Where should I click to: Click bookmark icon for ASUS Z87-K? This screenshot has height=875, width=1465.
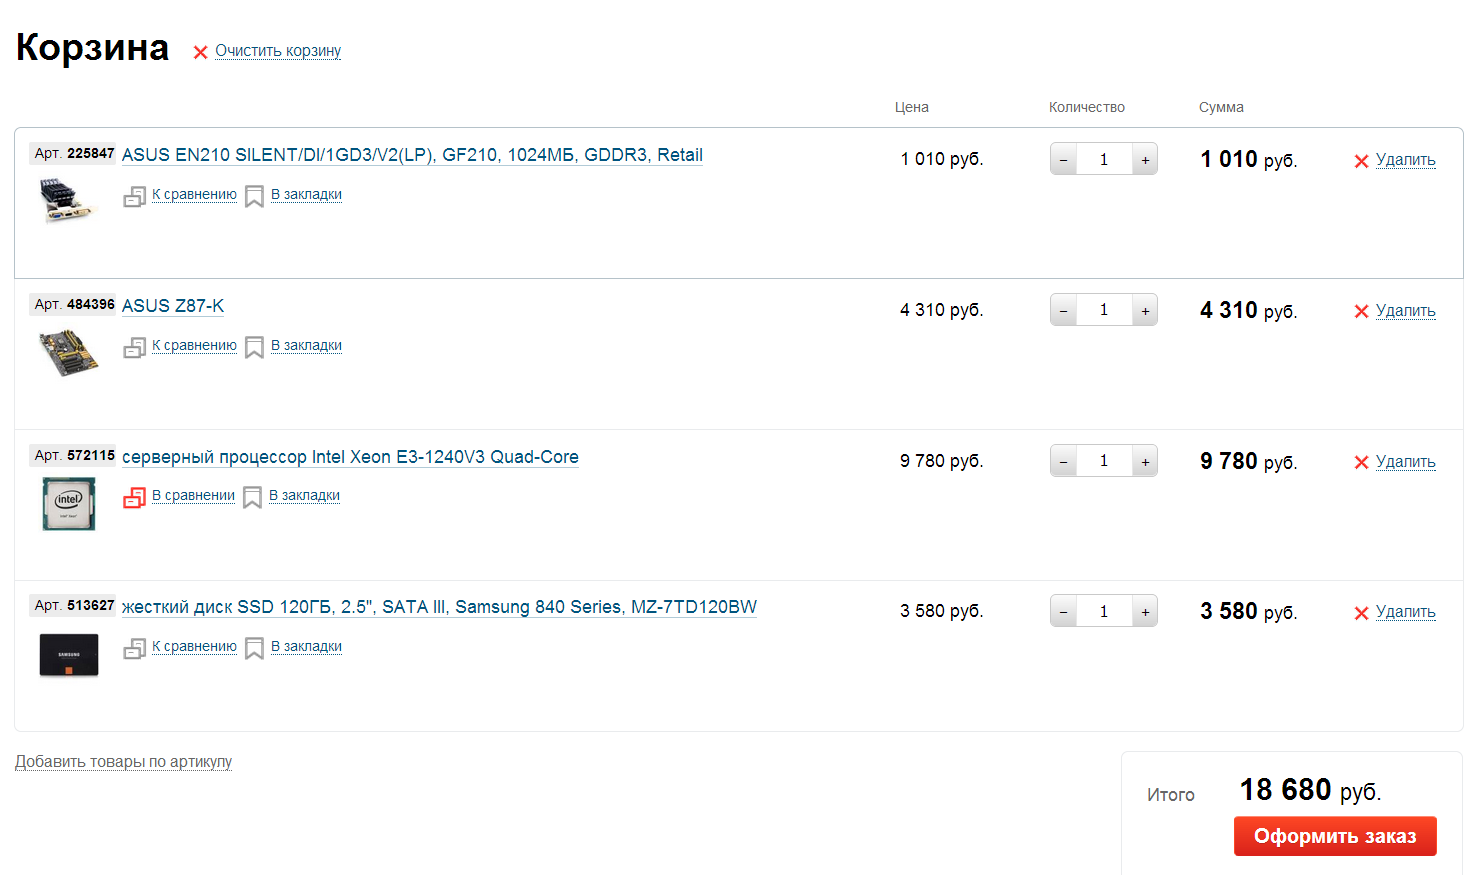coord(254,347)
